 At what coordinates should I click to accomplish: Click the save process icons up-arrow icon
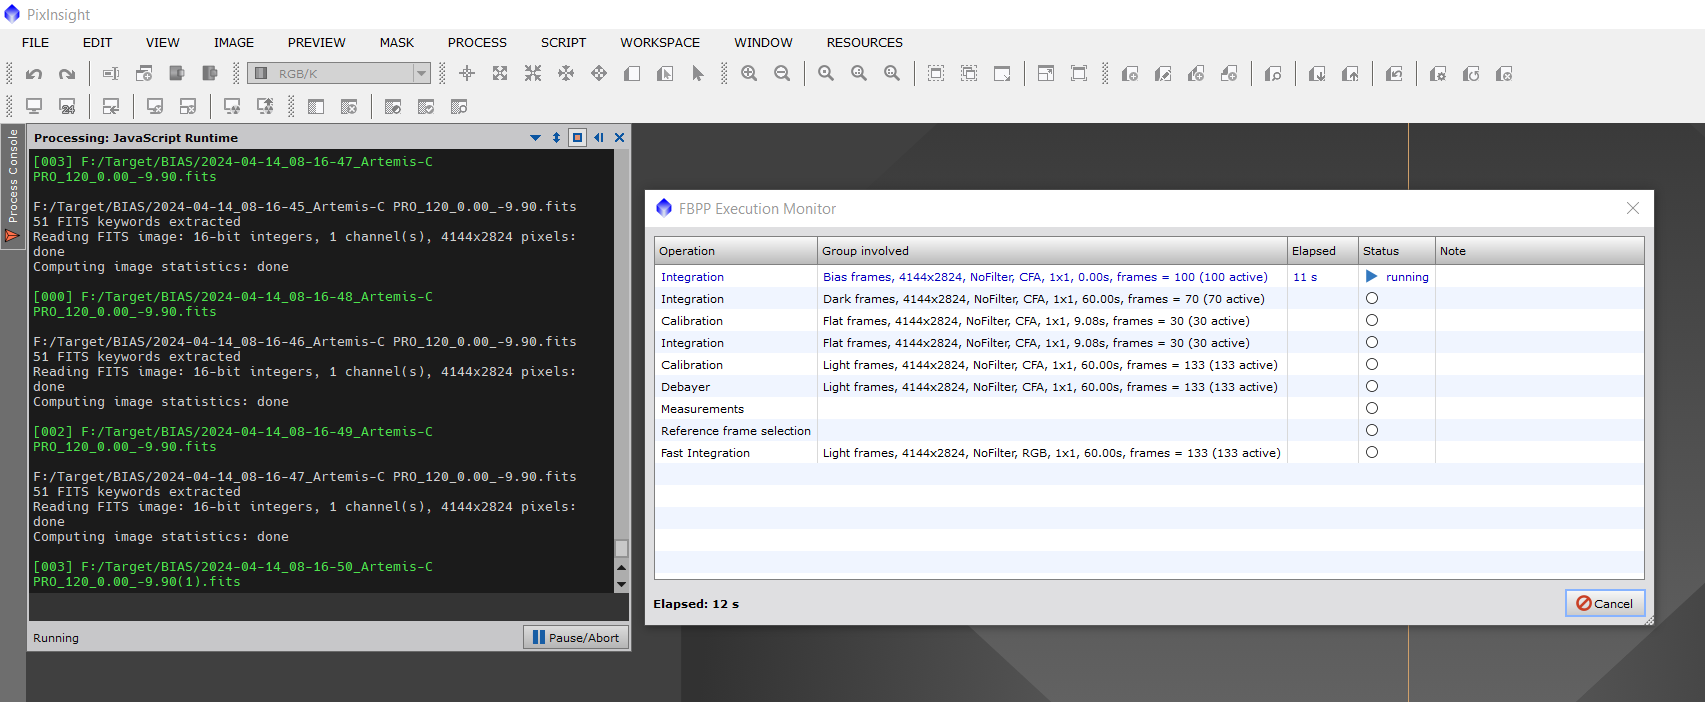click(x=1350, y=74)
